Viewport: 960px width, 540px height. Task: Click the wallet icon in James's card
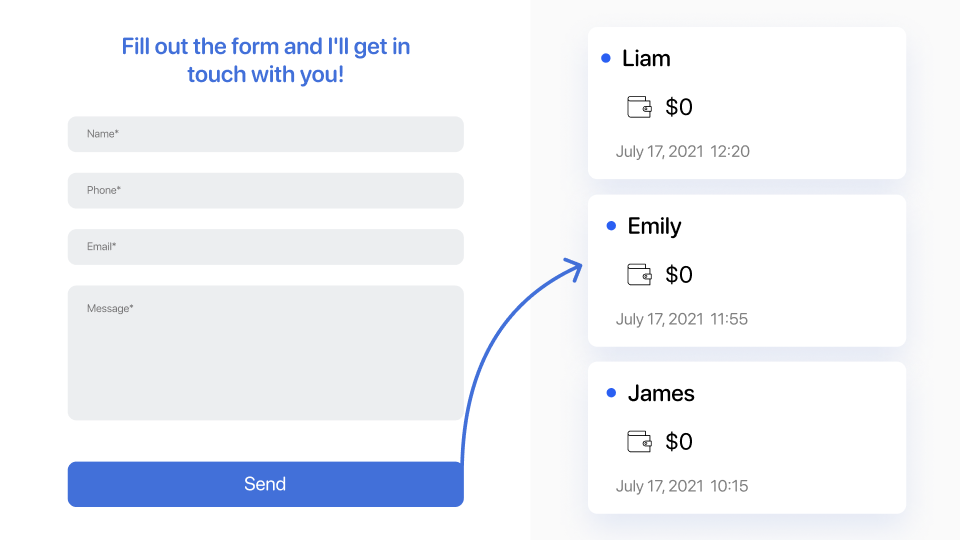click(x=639, y=441)
